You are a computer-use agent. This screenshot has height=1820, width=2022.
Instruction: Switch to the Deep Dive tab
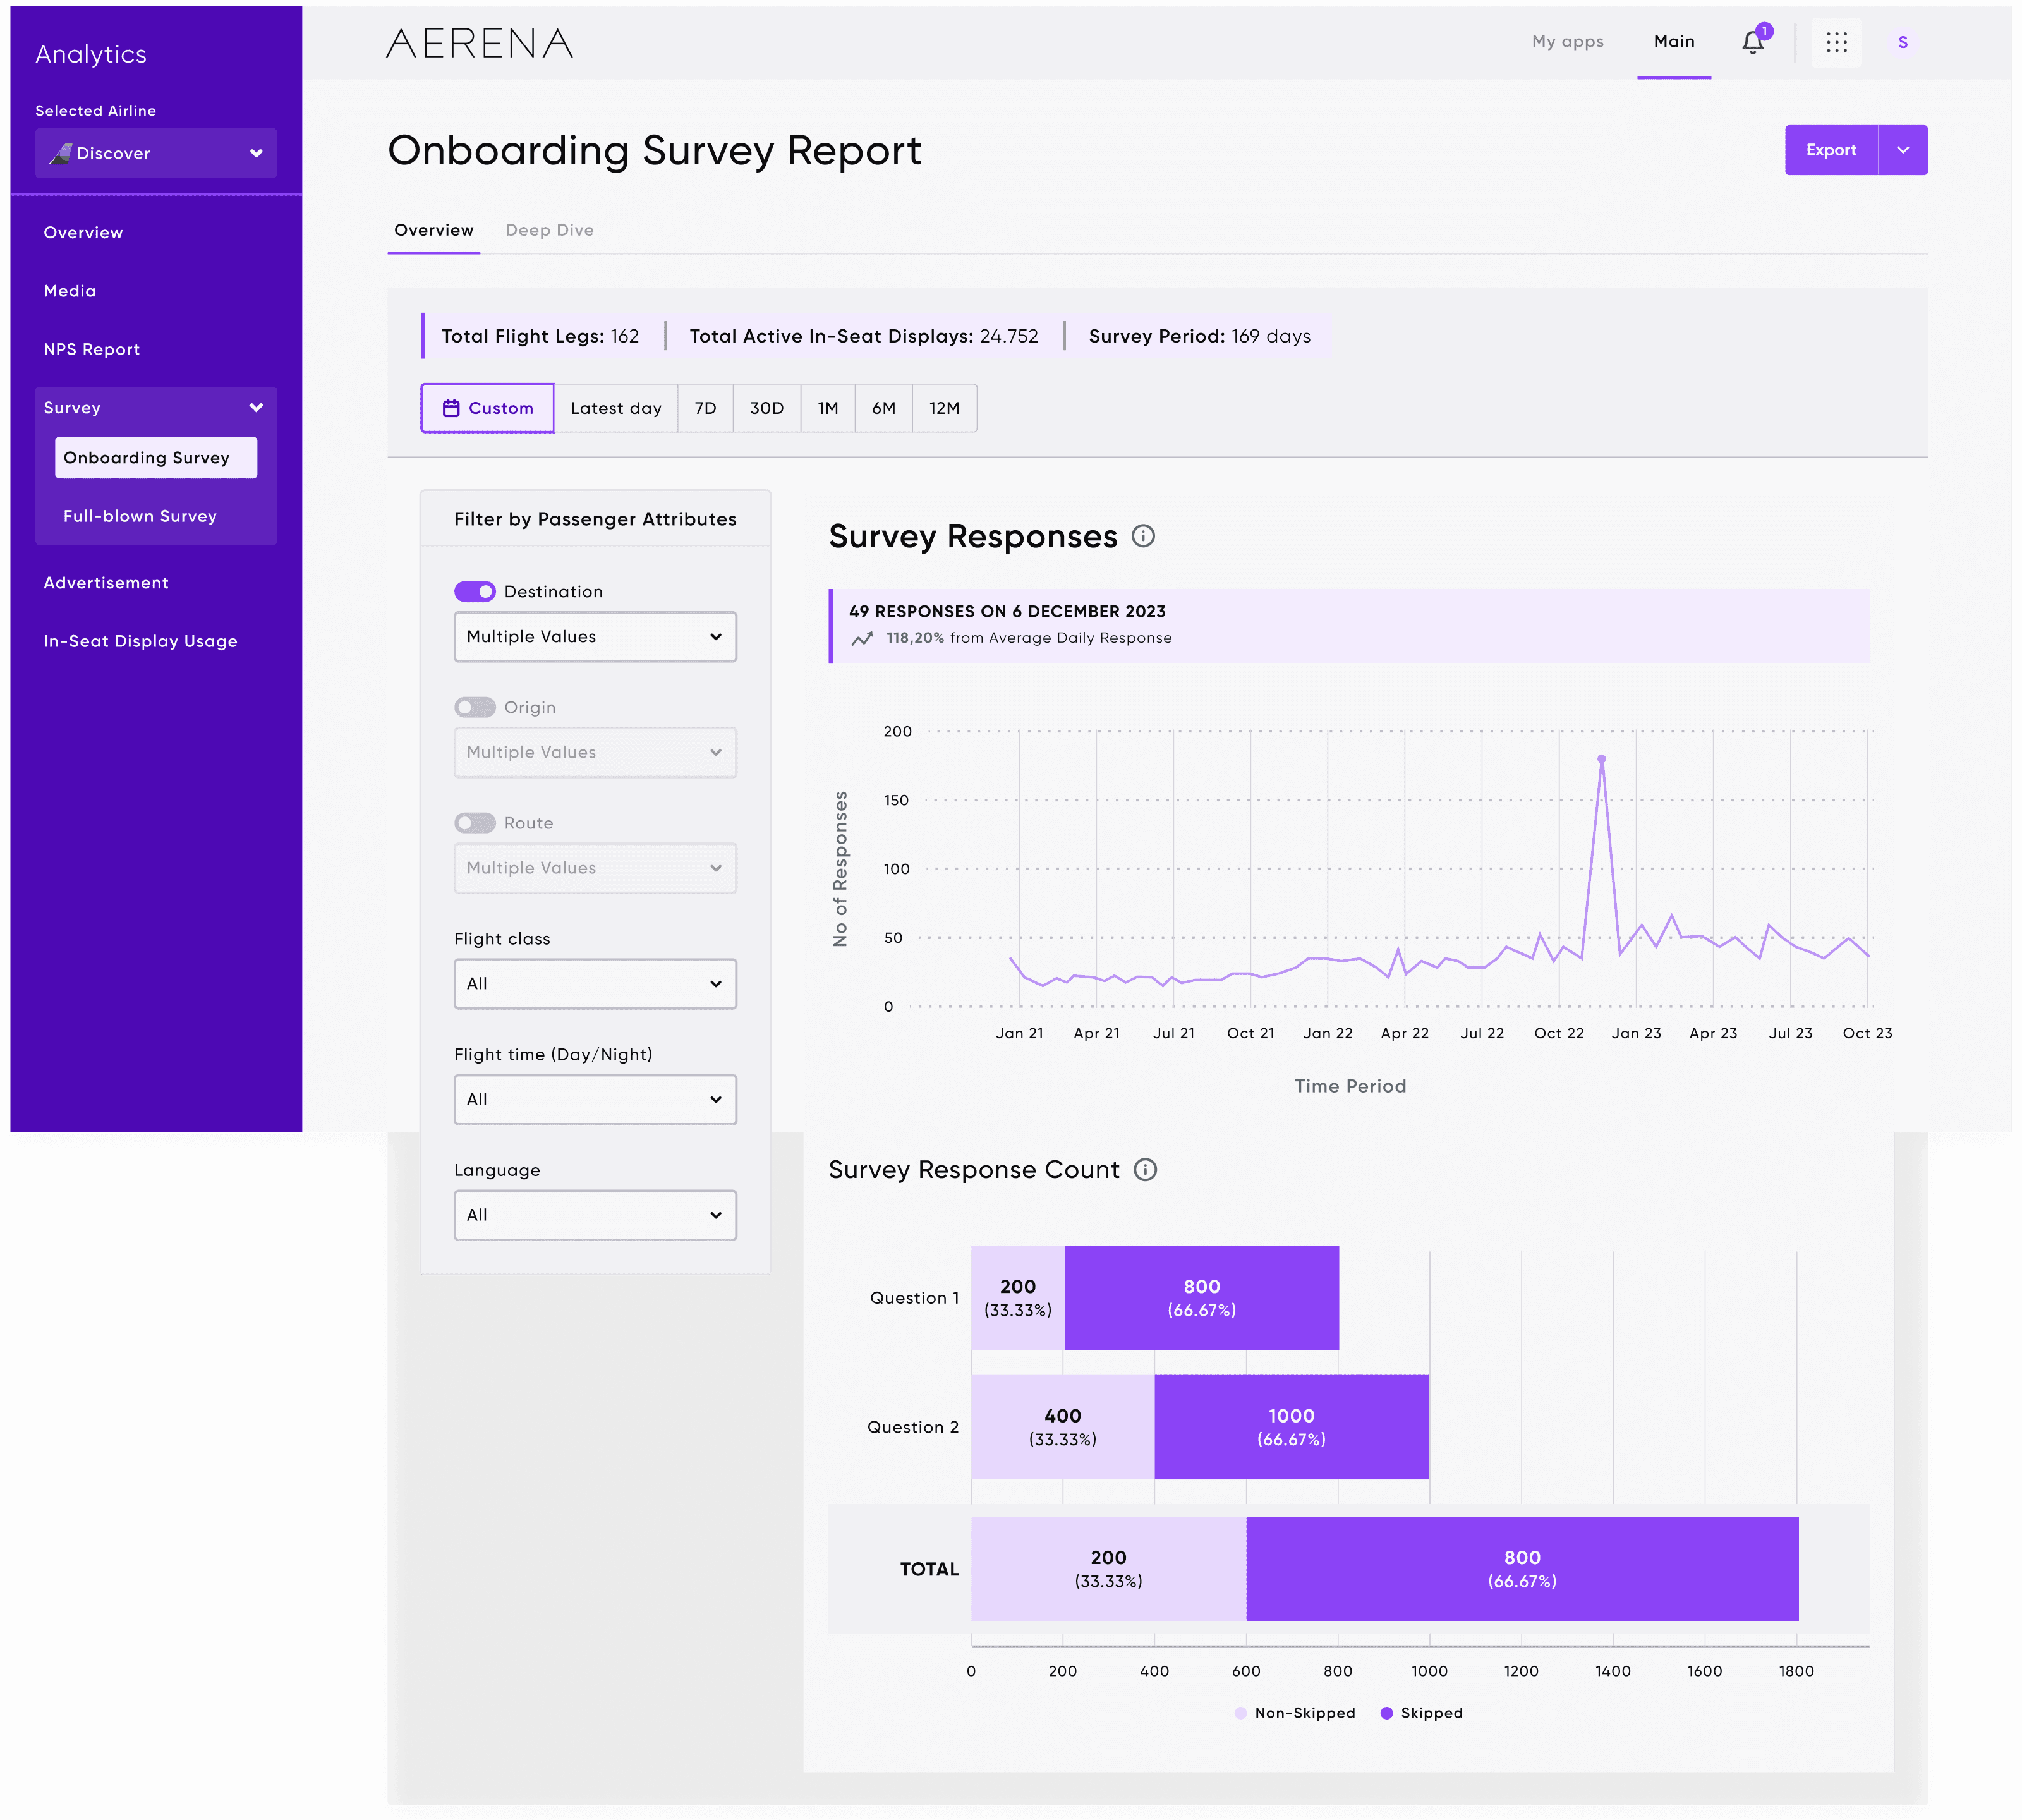(x=549, y=230)
